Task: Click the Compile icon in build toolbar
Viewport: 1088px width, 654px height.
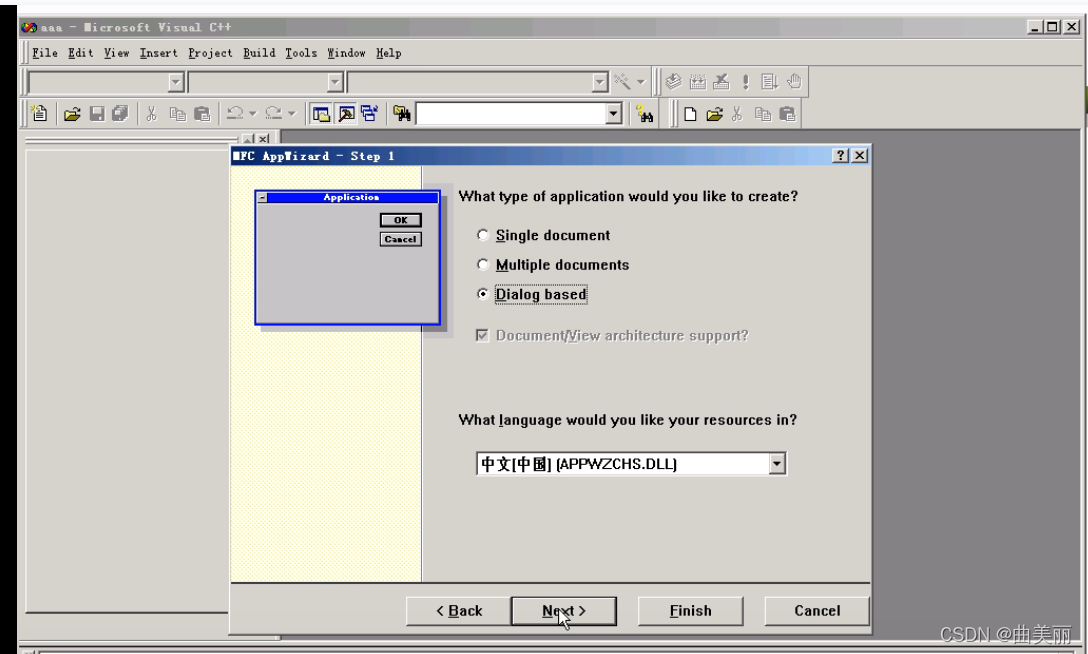Action: [x=673, y=82]
